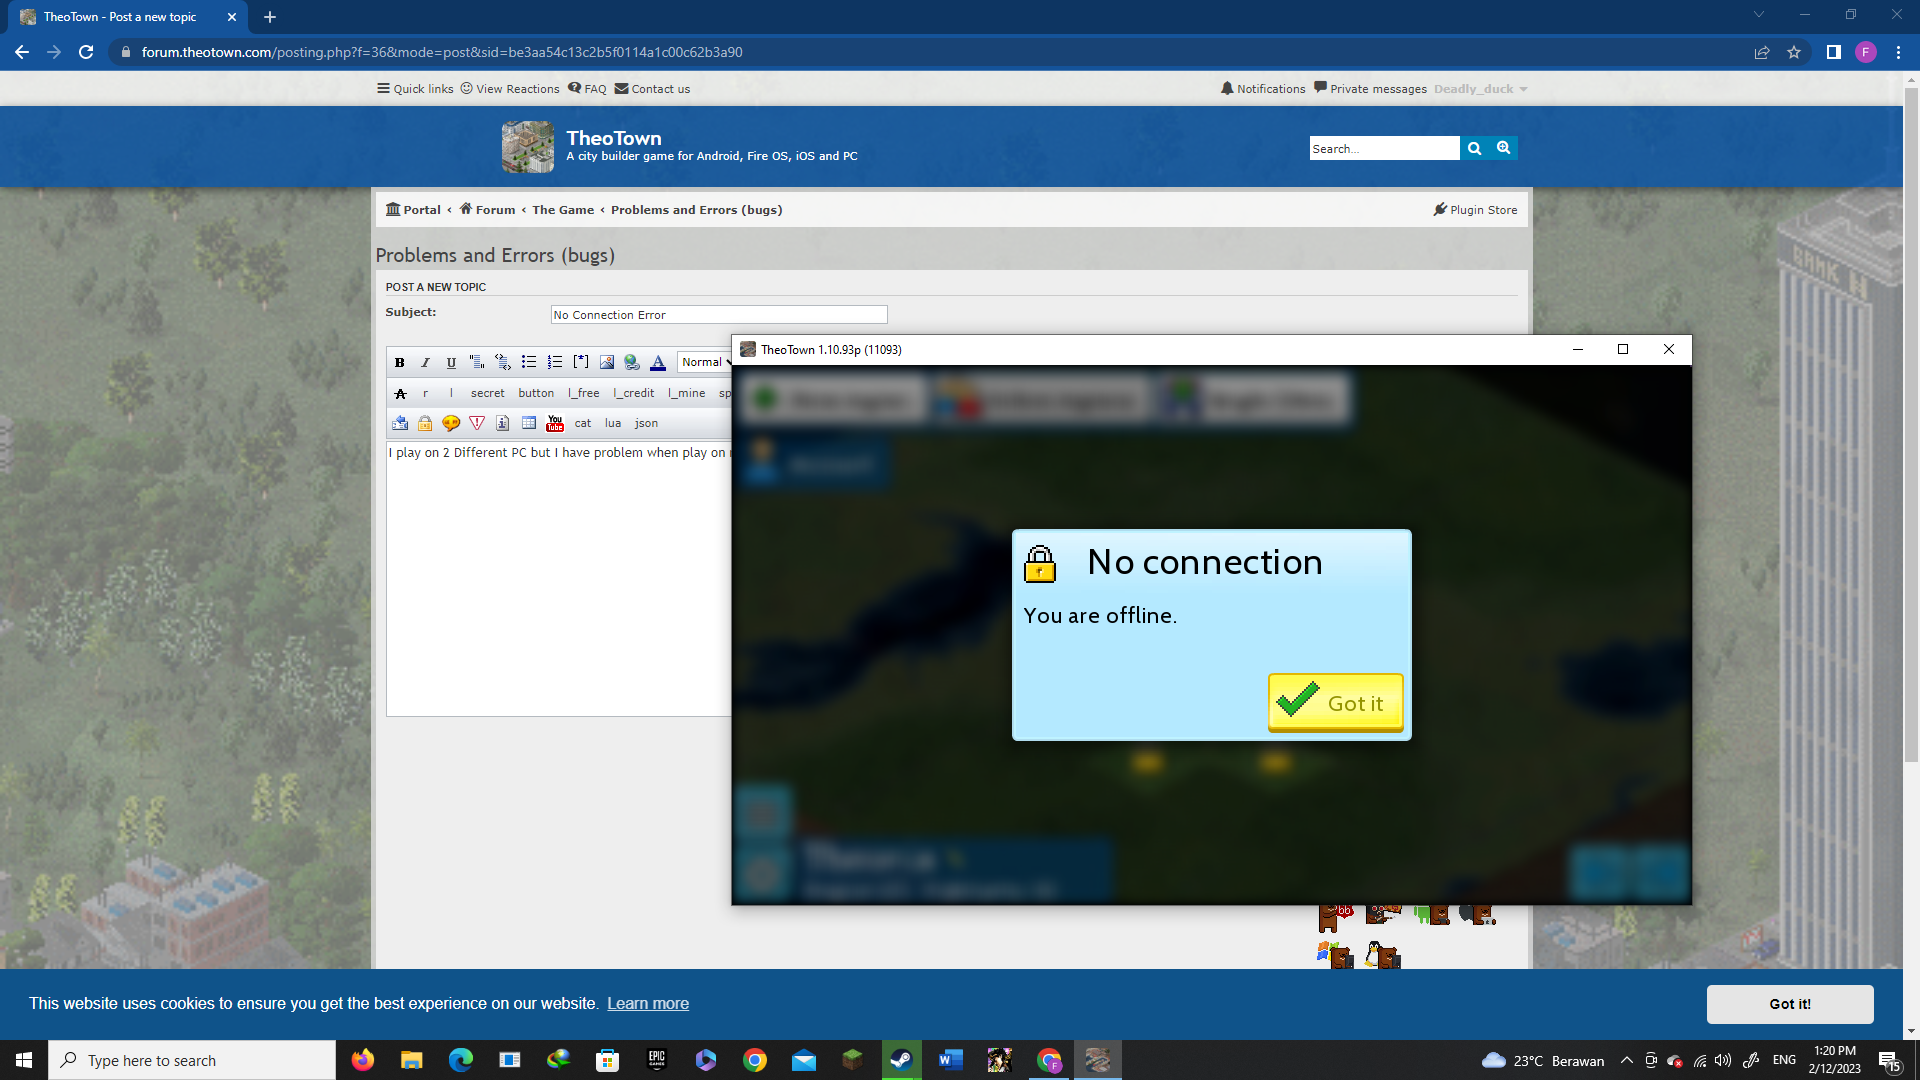Insert the red warning triangle tag
Viewport: 1920px width, 1080px height.
click(477, 423)
